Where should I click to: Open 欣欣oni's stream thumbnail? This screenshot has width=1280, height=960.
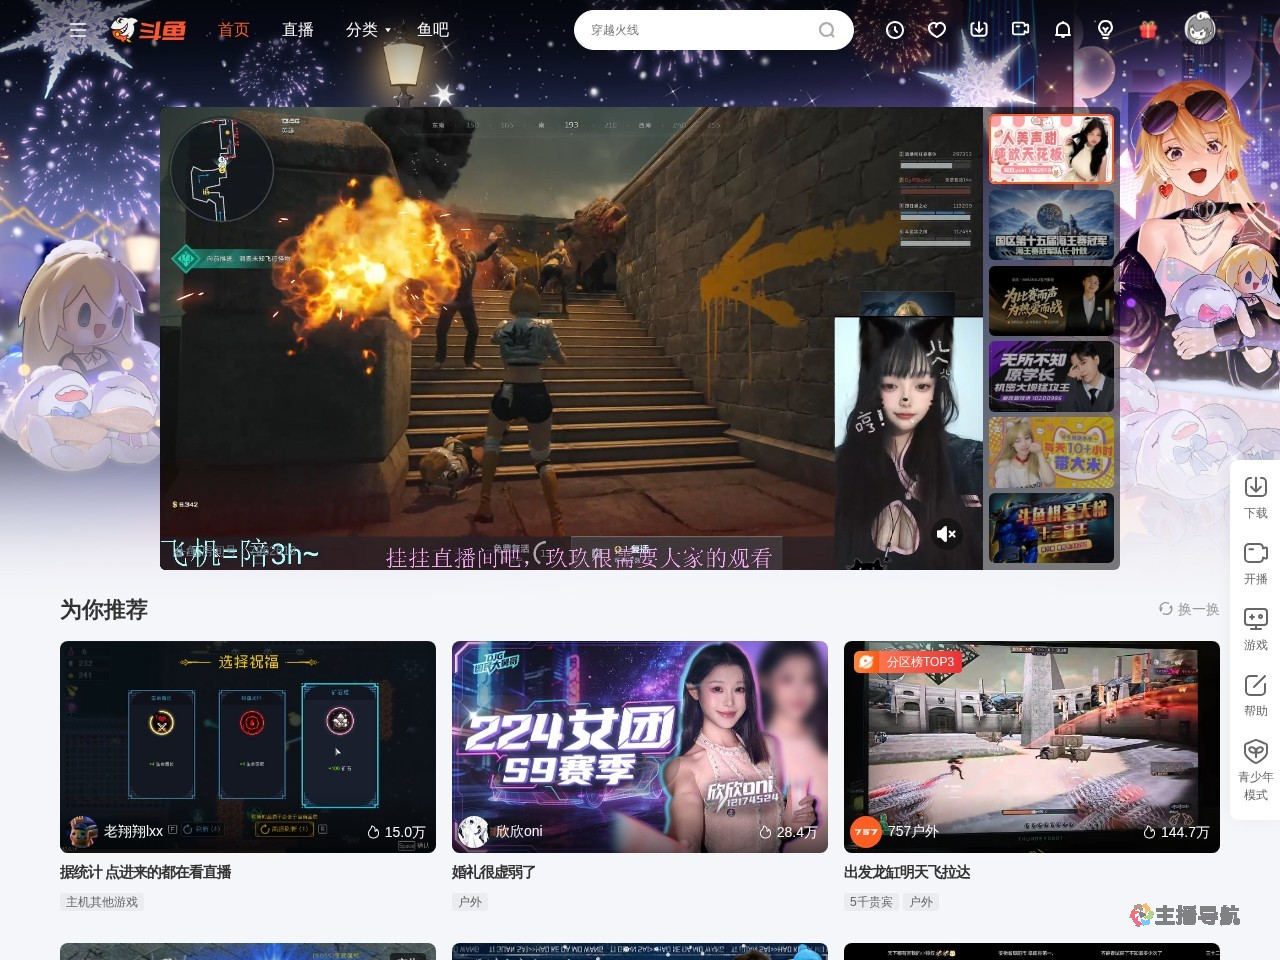coord(640,745)
